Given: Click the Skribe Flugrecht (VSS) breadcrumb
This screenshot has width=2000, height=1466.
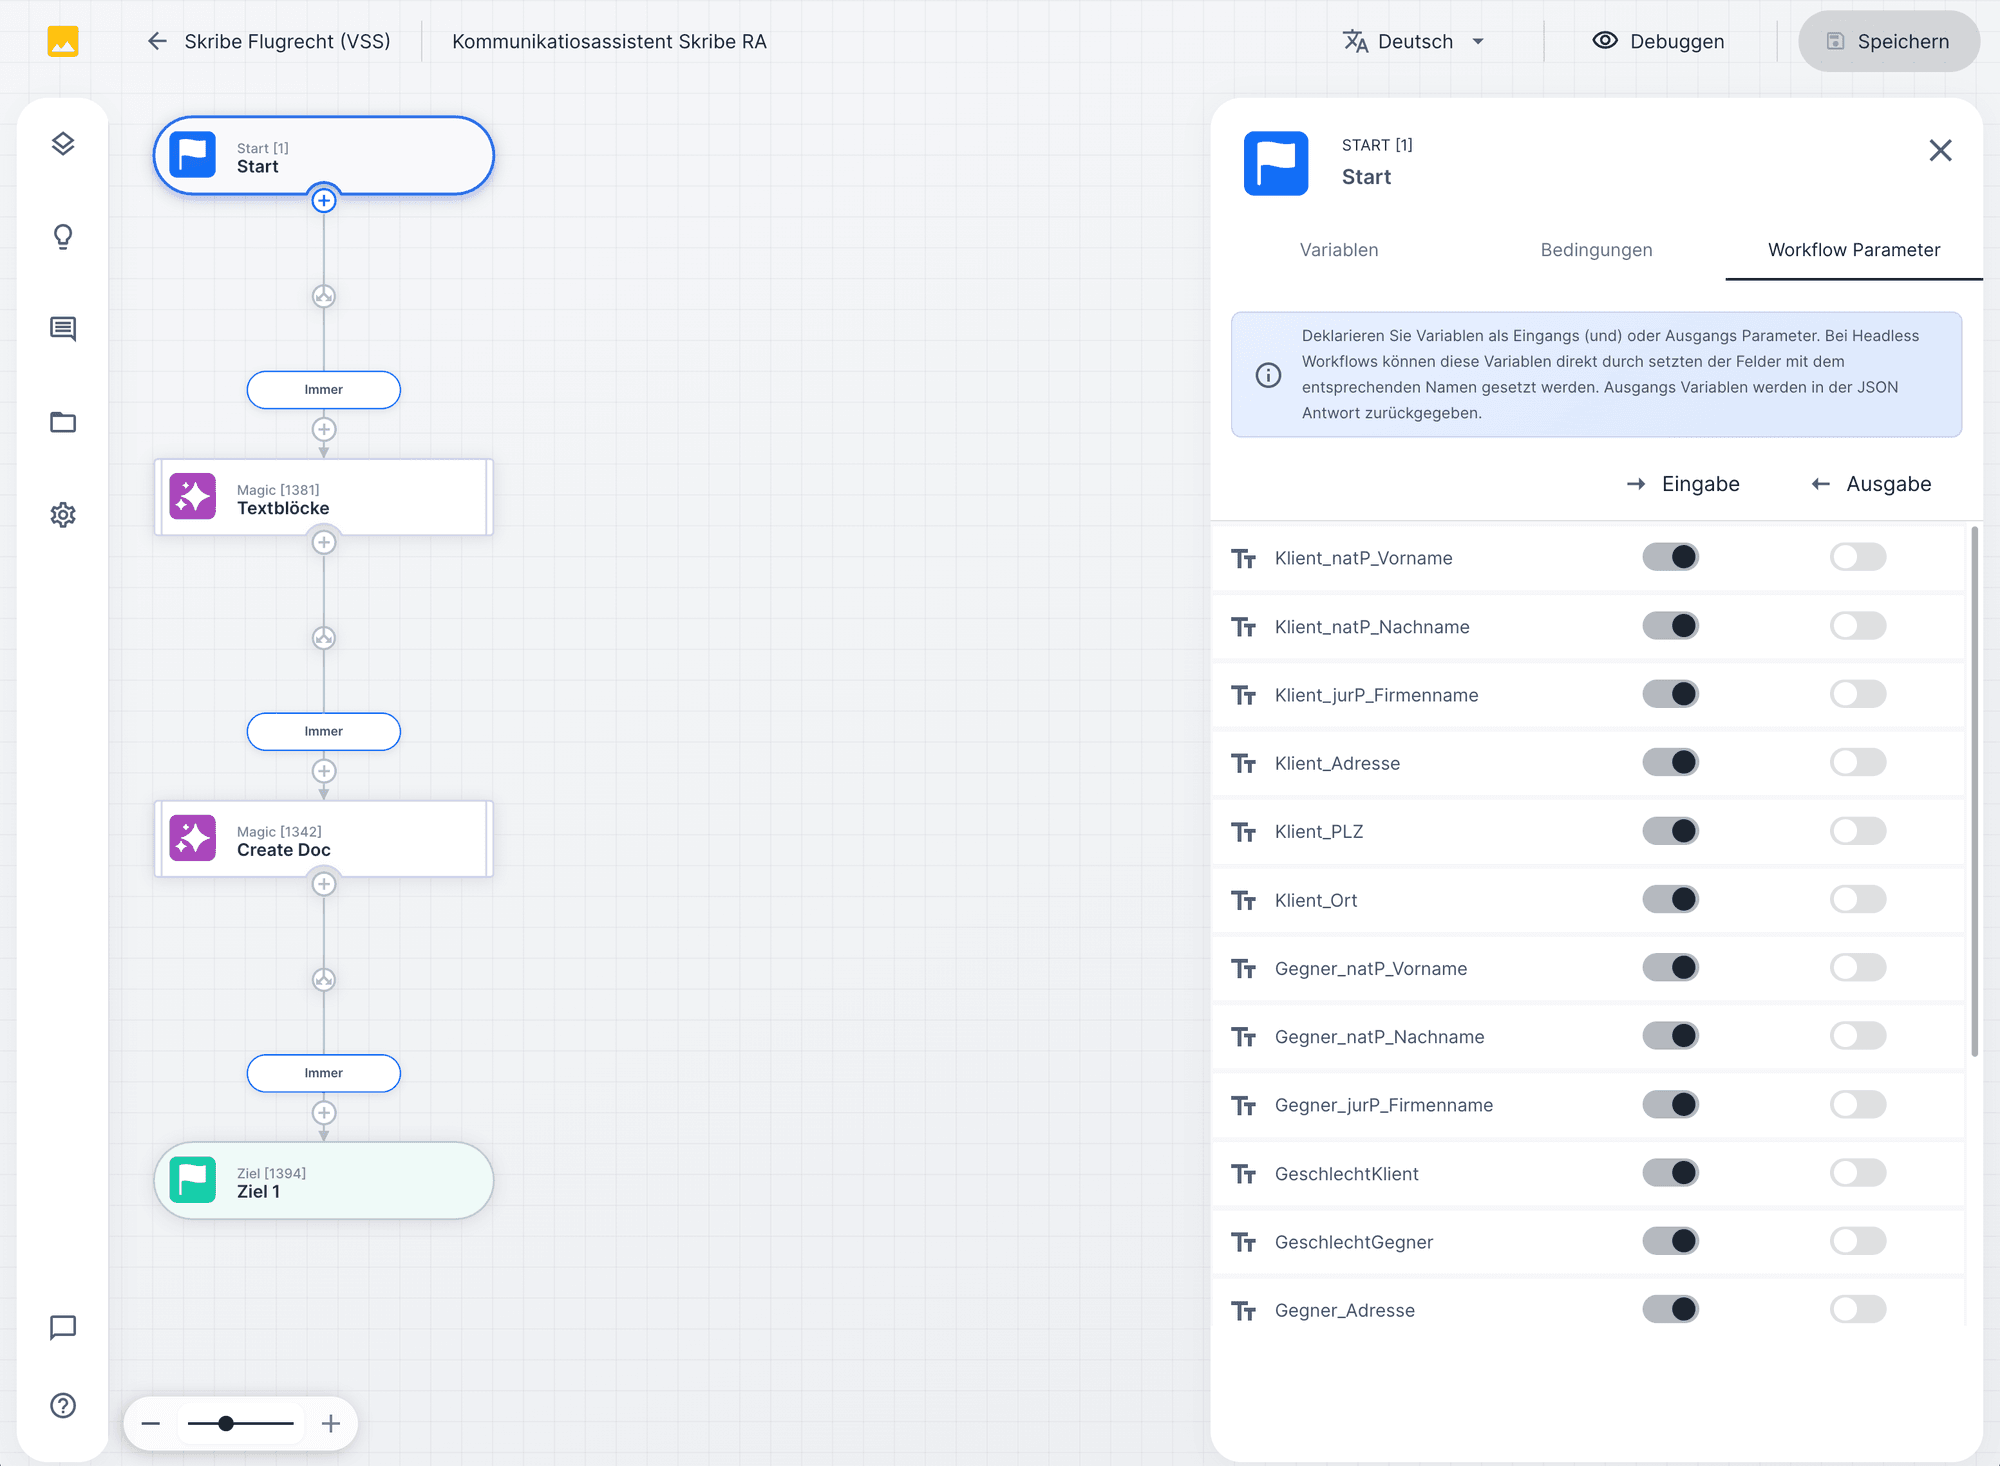Looking at the screenshot, I should click(287, 41).
